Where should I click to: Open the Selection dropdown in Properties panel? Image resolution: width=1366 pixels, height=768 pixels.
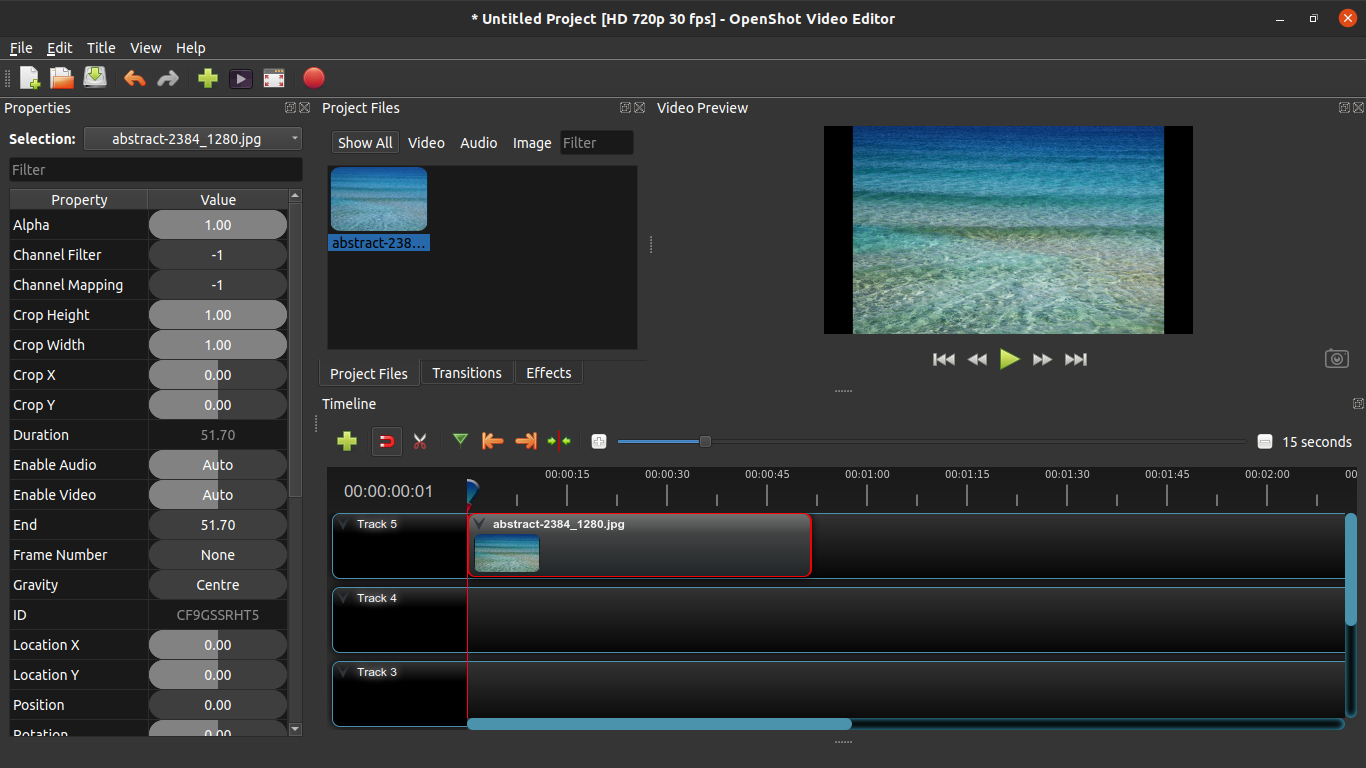click(193, 139)
